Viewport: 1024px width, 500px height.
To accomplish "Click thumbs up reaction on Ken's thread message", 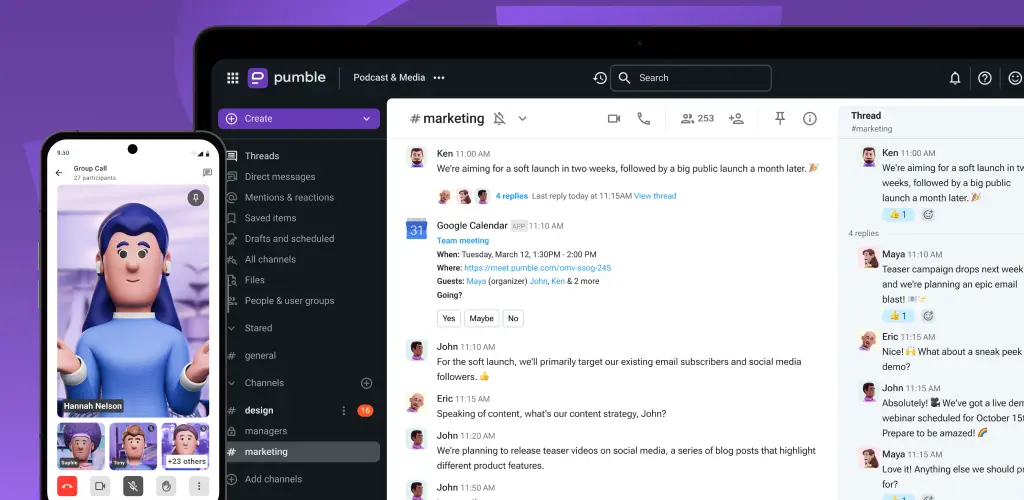I will [898, 214].
